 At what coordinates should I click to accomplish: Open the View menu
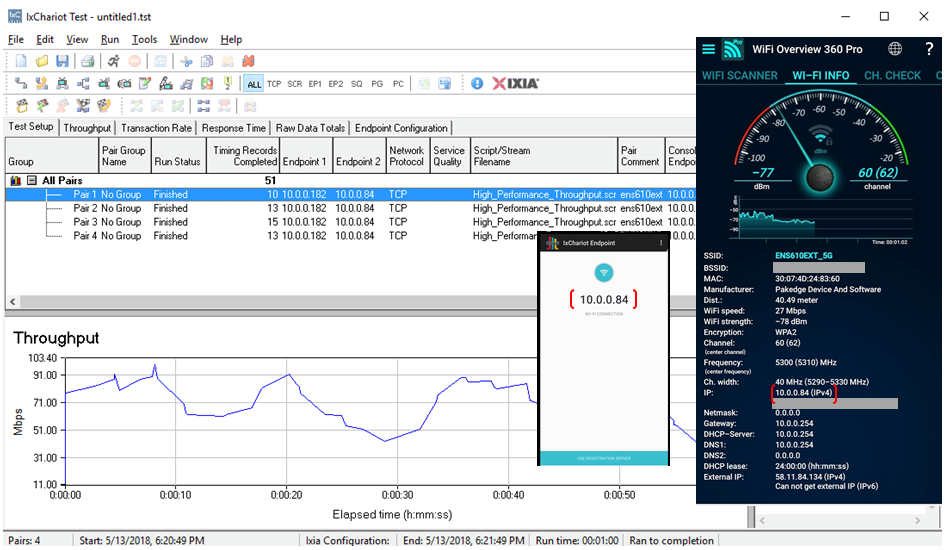77,39
